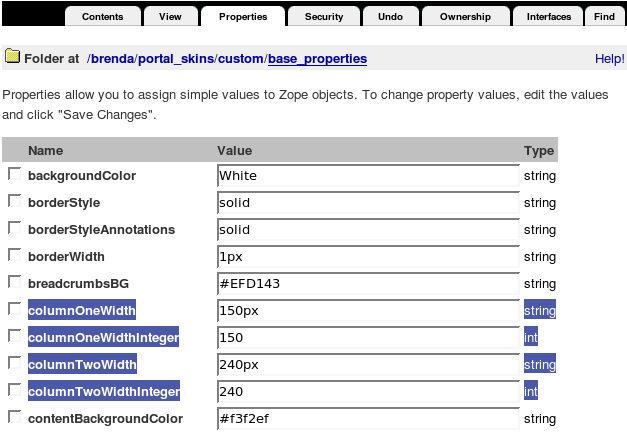This screenshot has width=627, height=432.
Task: Click the Find tab
Action: tap(604, 16)
